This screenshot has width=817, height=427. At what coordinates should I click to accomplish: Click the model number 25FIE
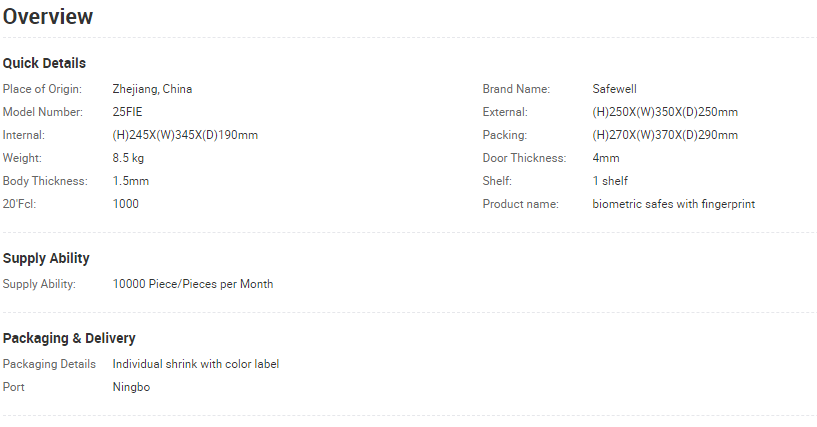pos(127,112)
